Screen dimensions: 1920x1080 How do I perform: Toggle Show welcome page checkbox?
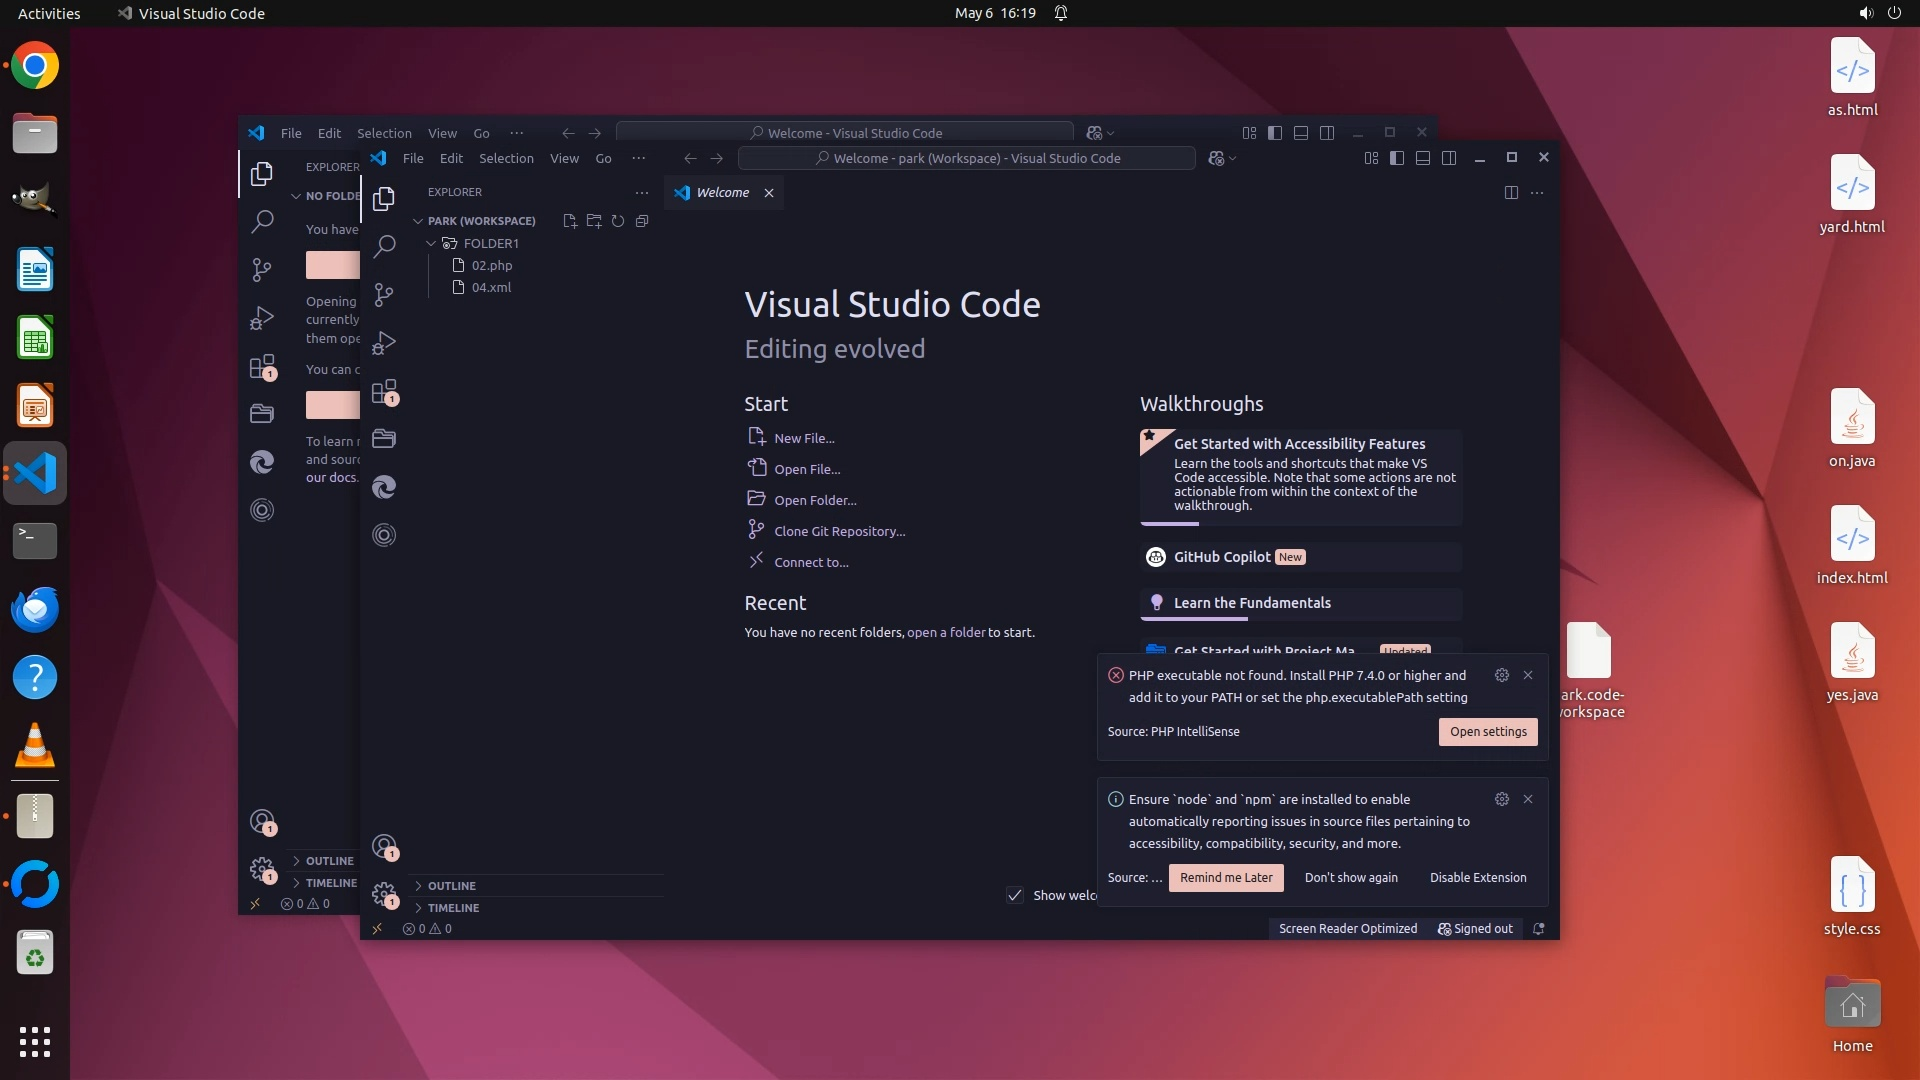(x=1015, y=895)
